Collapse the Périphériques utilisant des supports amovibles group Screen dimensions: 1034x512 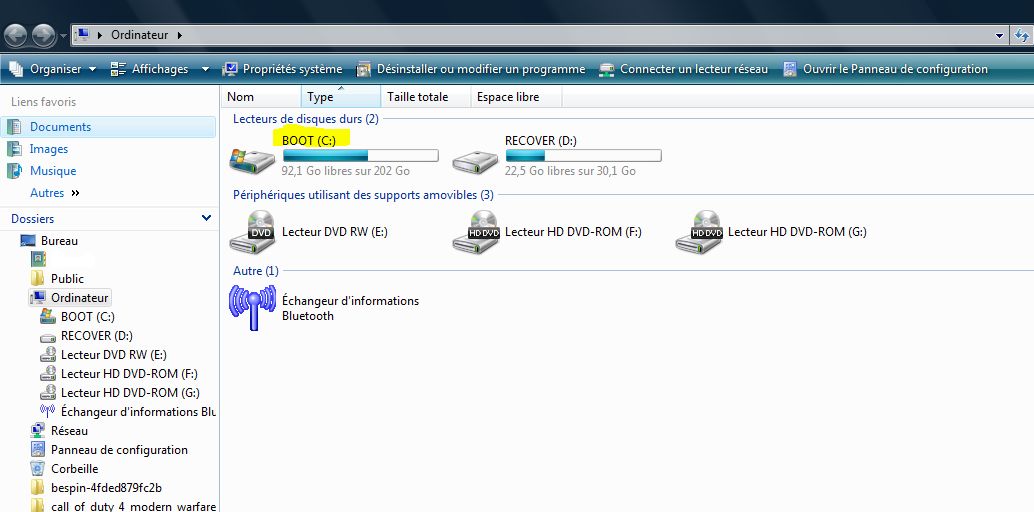tap(363, 195)
